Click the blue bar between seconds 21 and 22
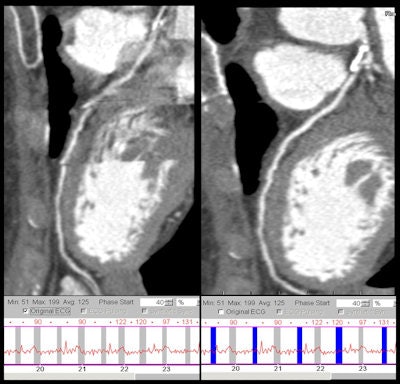 (300, 345)
